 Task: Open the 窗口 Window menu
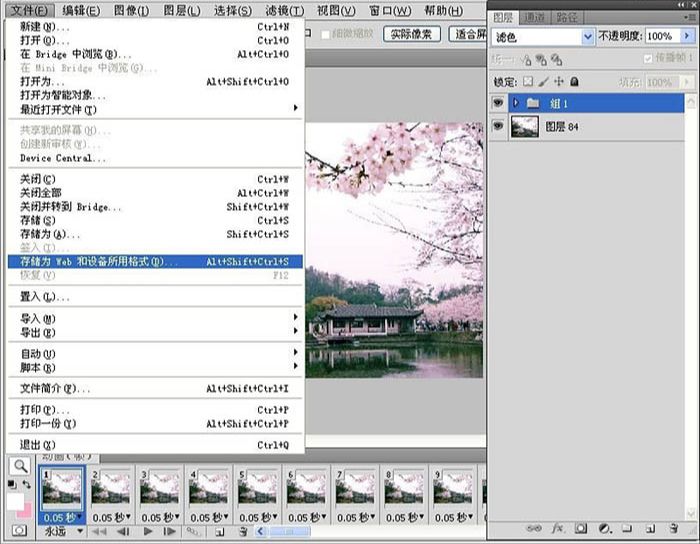pos(390,10)
